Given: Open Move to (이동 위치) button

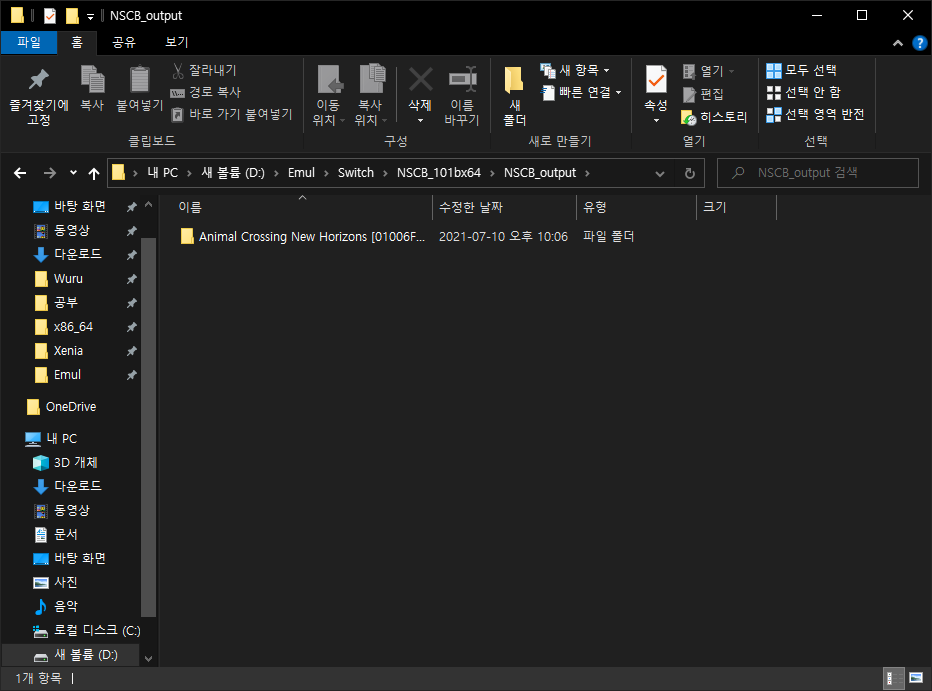Looking at the screenshot, I should 329,95.
